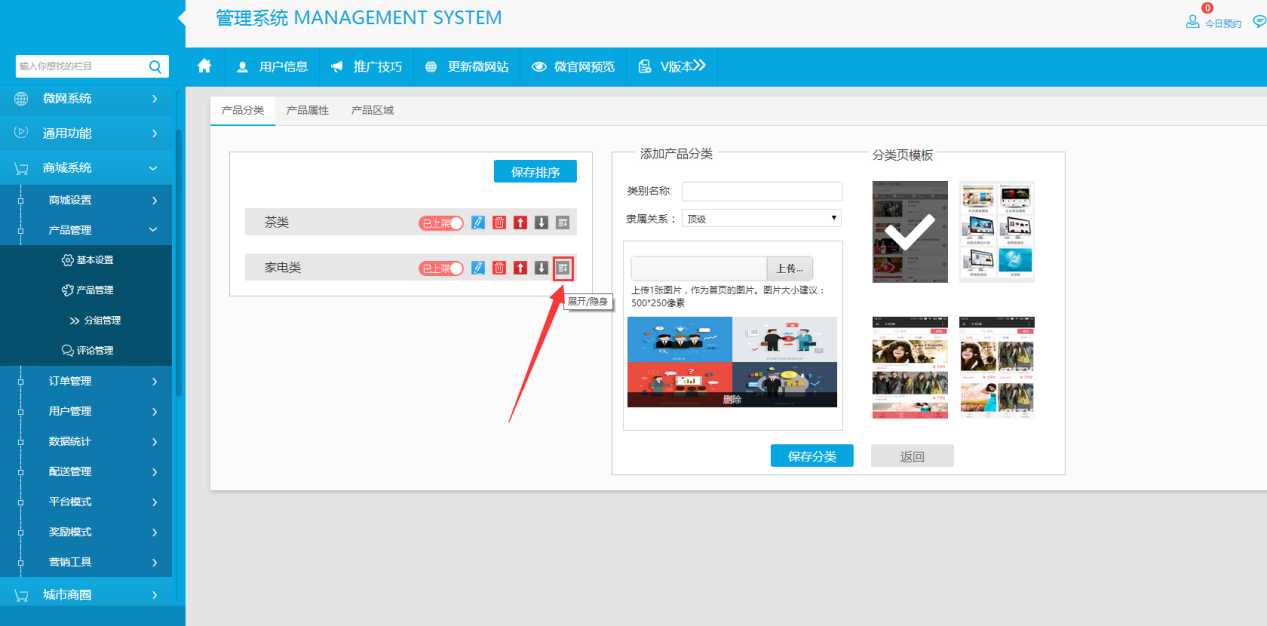The width and height of the screenshot is (1267, 626).
Task: Select the checked first category page template
Action: coord(909,231)
